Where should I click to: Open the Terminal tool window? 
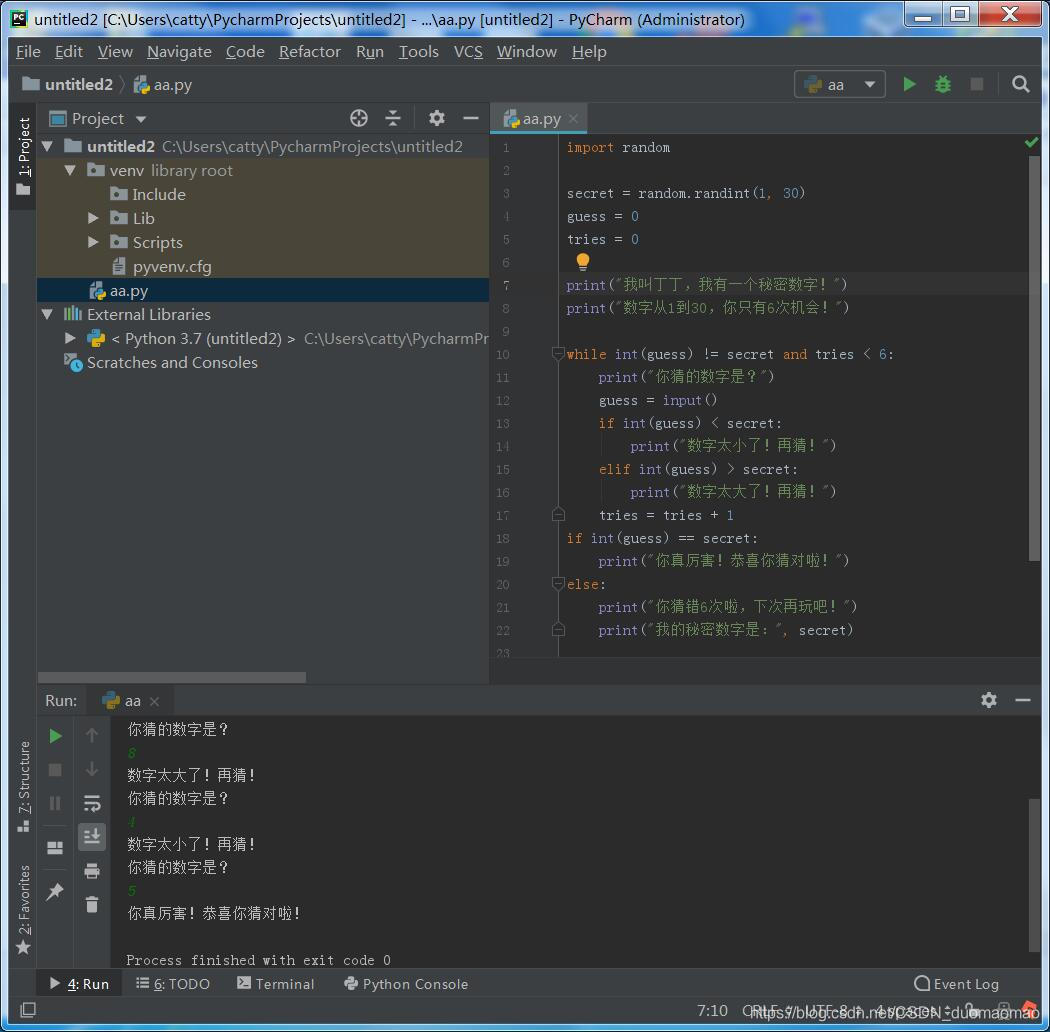[275, 984]
